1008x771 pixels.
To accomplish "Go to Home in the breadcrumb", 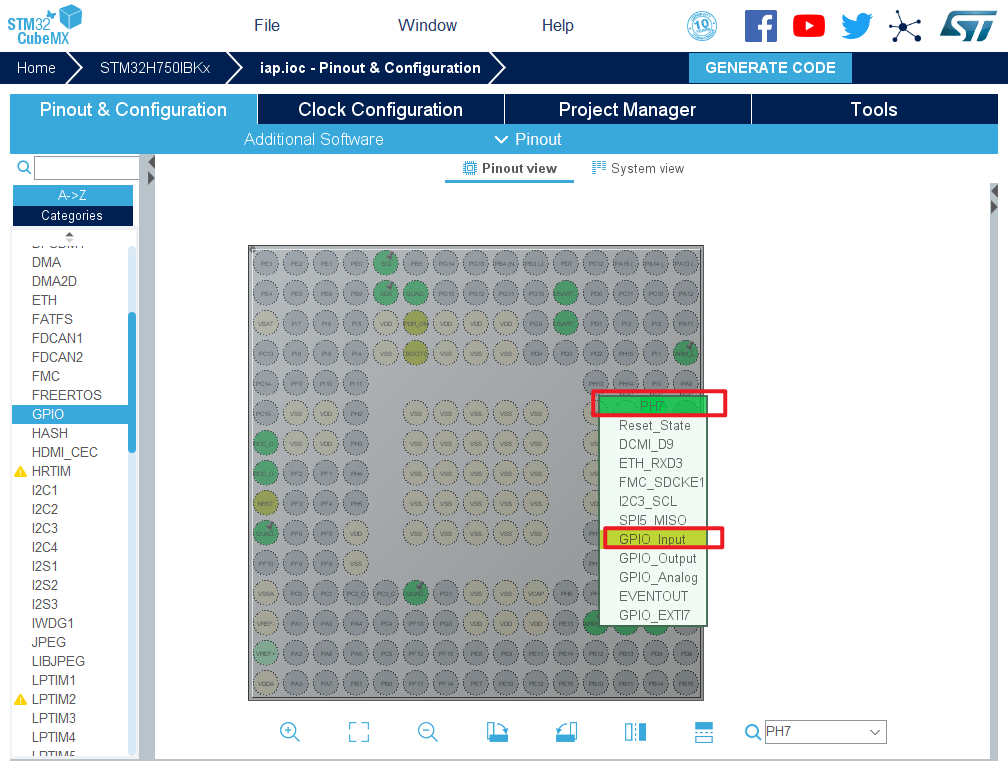I will coord(36,68).
